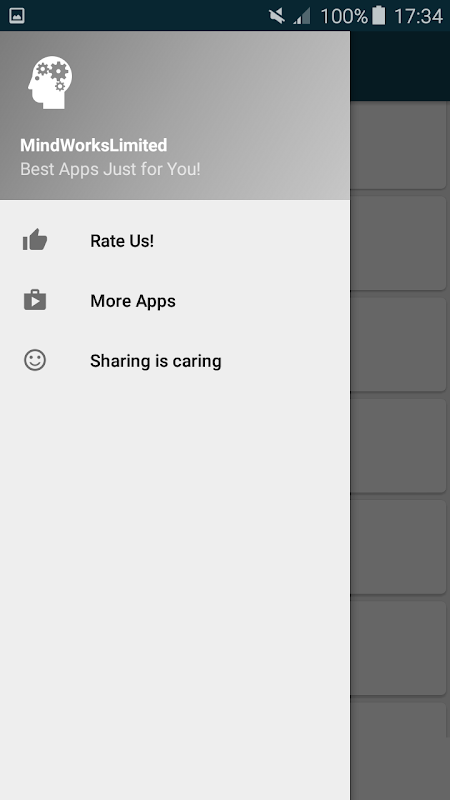Image resolution: width=450 pixels, height=800 pixels.
Task: Tap the Best Apps Just for You! subtitle
Action: pyautogui.click(x=110, y=169)
